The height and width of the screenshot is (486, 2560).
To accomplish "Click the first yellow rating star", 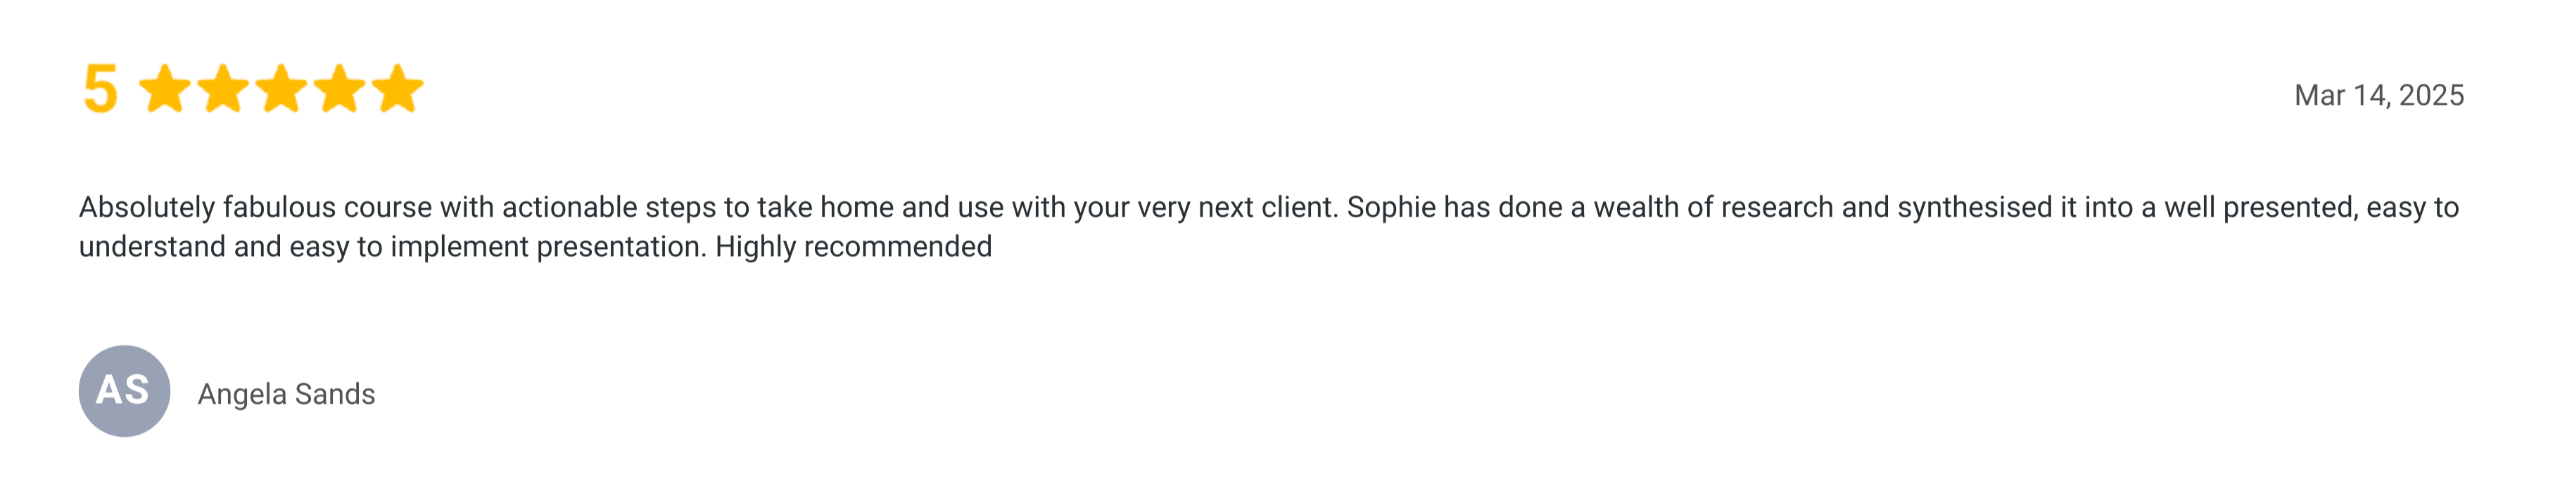I will [165, 89].
